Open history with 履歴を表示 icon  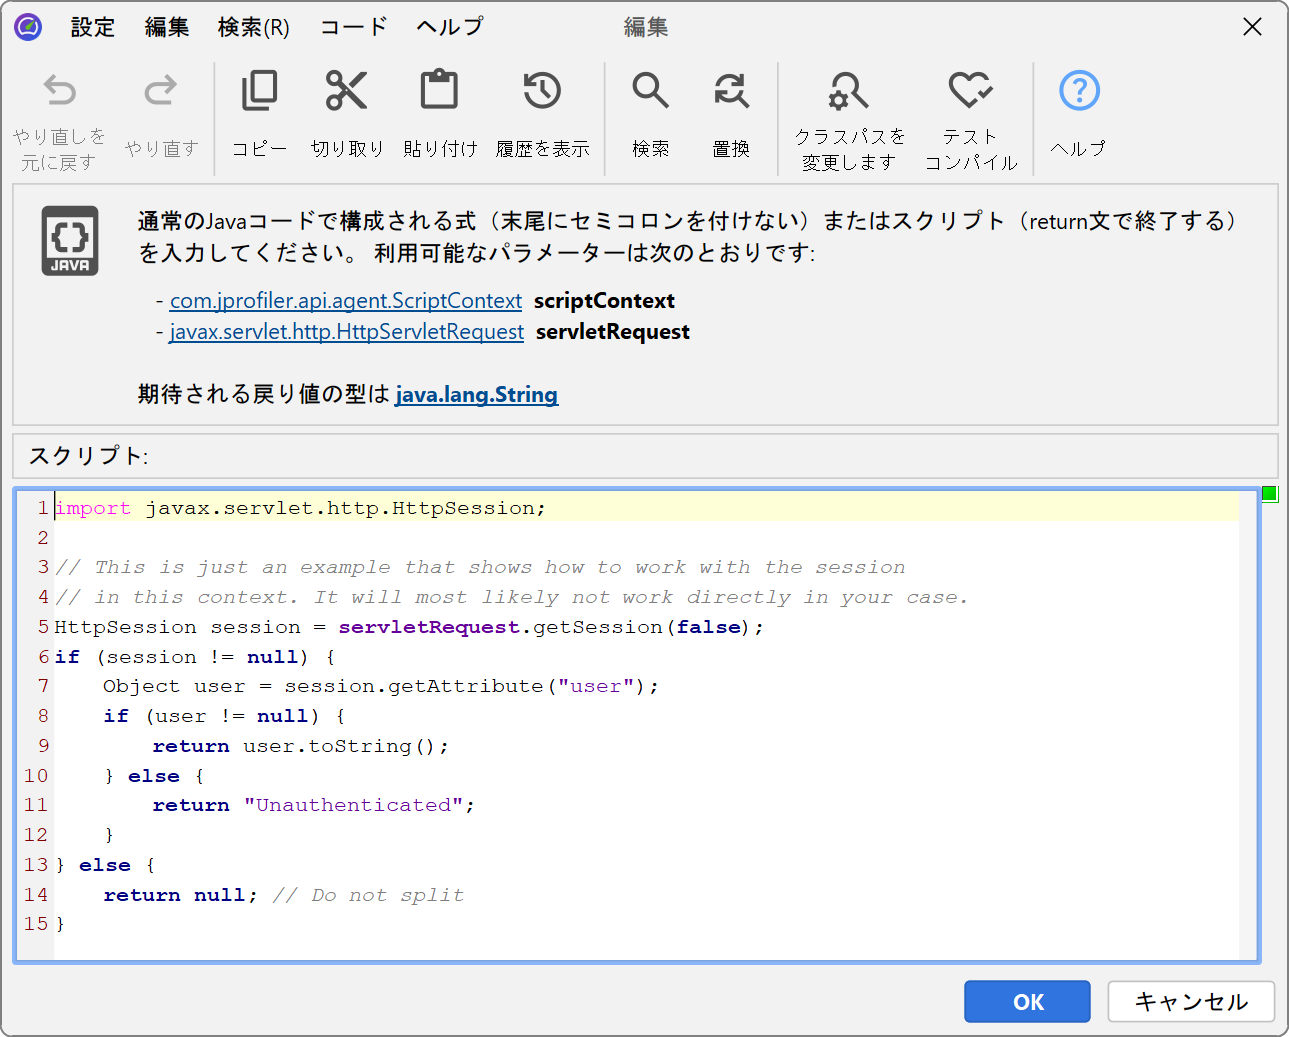542,92
